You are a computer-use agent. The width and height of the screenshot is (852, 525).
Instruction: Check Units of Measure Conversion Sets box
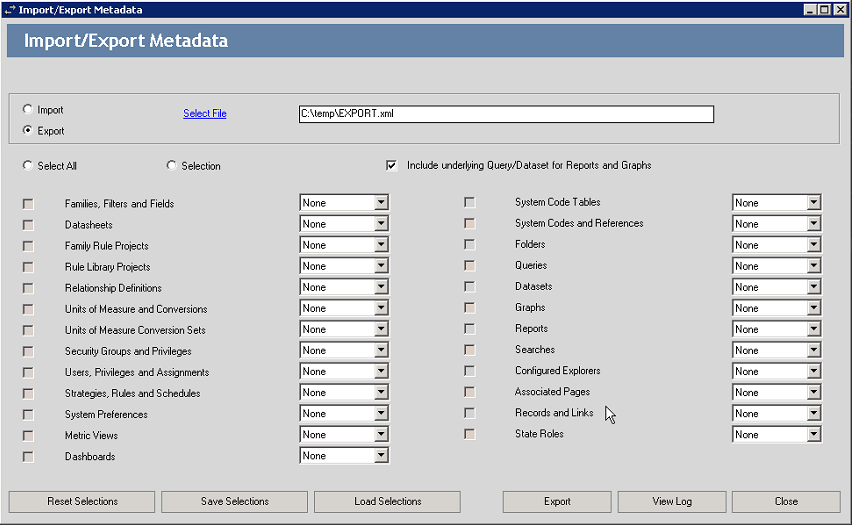28,330
